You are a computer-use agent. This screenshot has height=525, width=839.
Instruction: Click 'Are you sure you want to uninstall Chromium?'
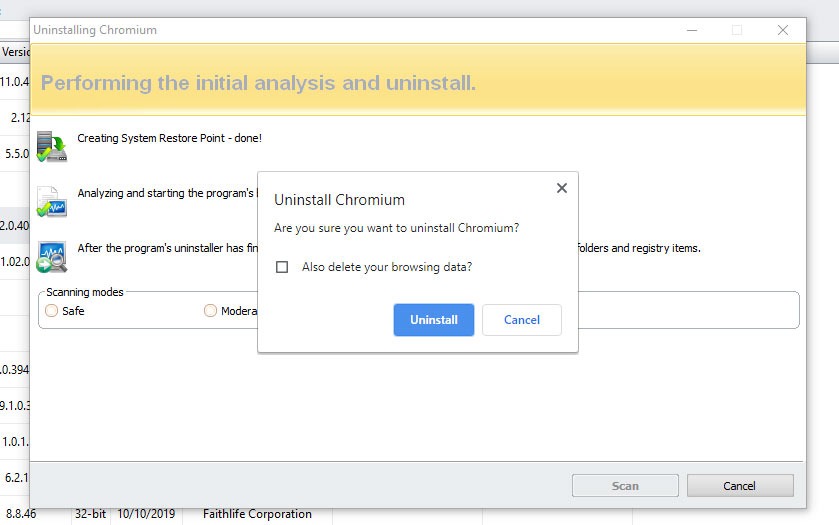point(396,228)
